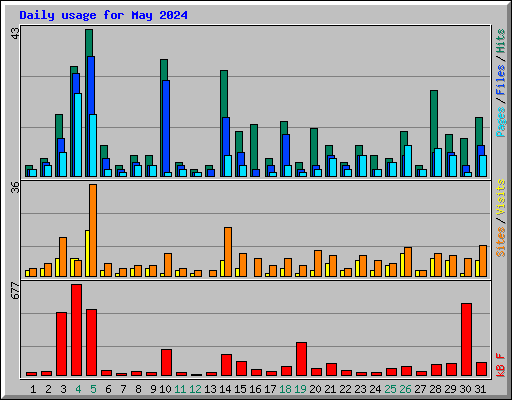Click the '43' maximum value on the hits axis
The height and width of the screenshot is (400, 512).
click(x=15, y=33)
